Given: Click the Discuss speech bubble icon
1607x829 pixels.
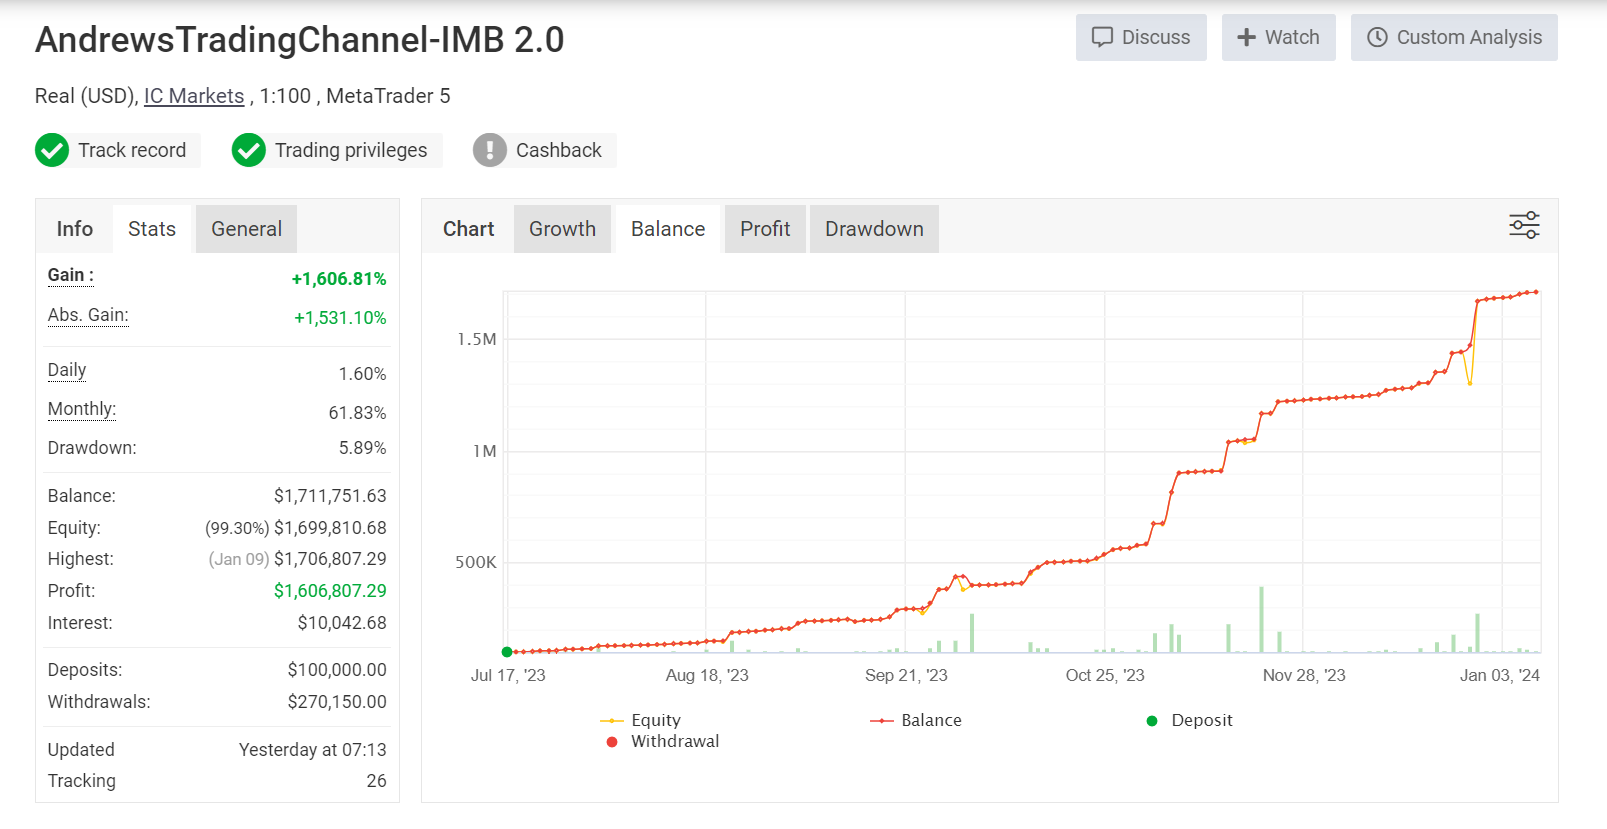Looking at the screenshot, I should point(1102,37).
